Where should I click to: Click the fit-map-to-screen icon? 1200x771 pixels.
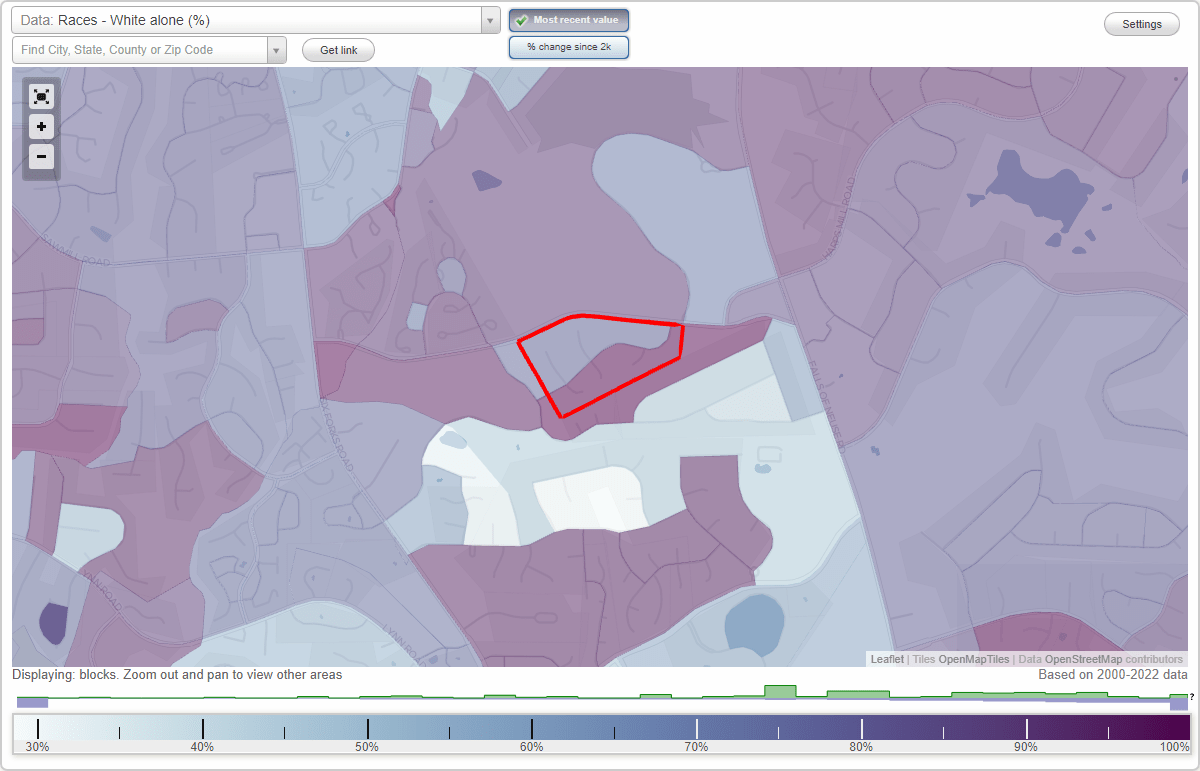(41, 96)
